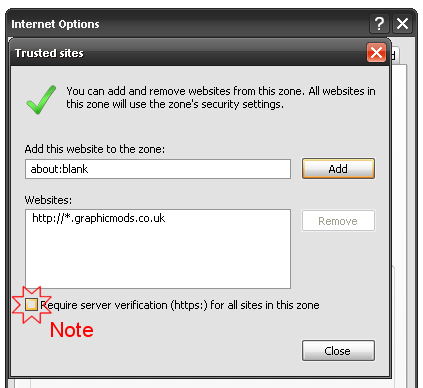Click the Close button
The image size is (423, 388).
click(338, 351)
